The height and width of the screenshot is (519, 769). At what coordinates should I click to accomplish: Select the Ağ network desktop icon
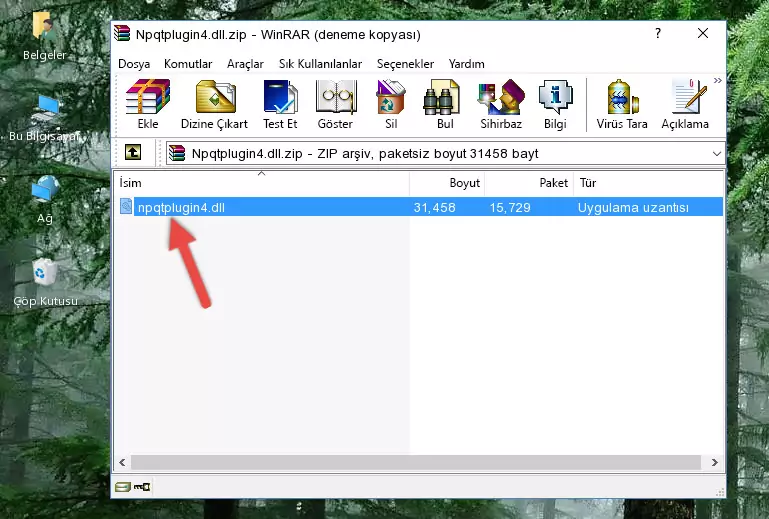pyautogui.click(x=45, y=200)
